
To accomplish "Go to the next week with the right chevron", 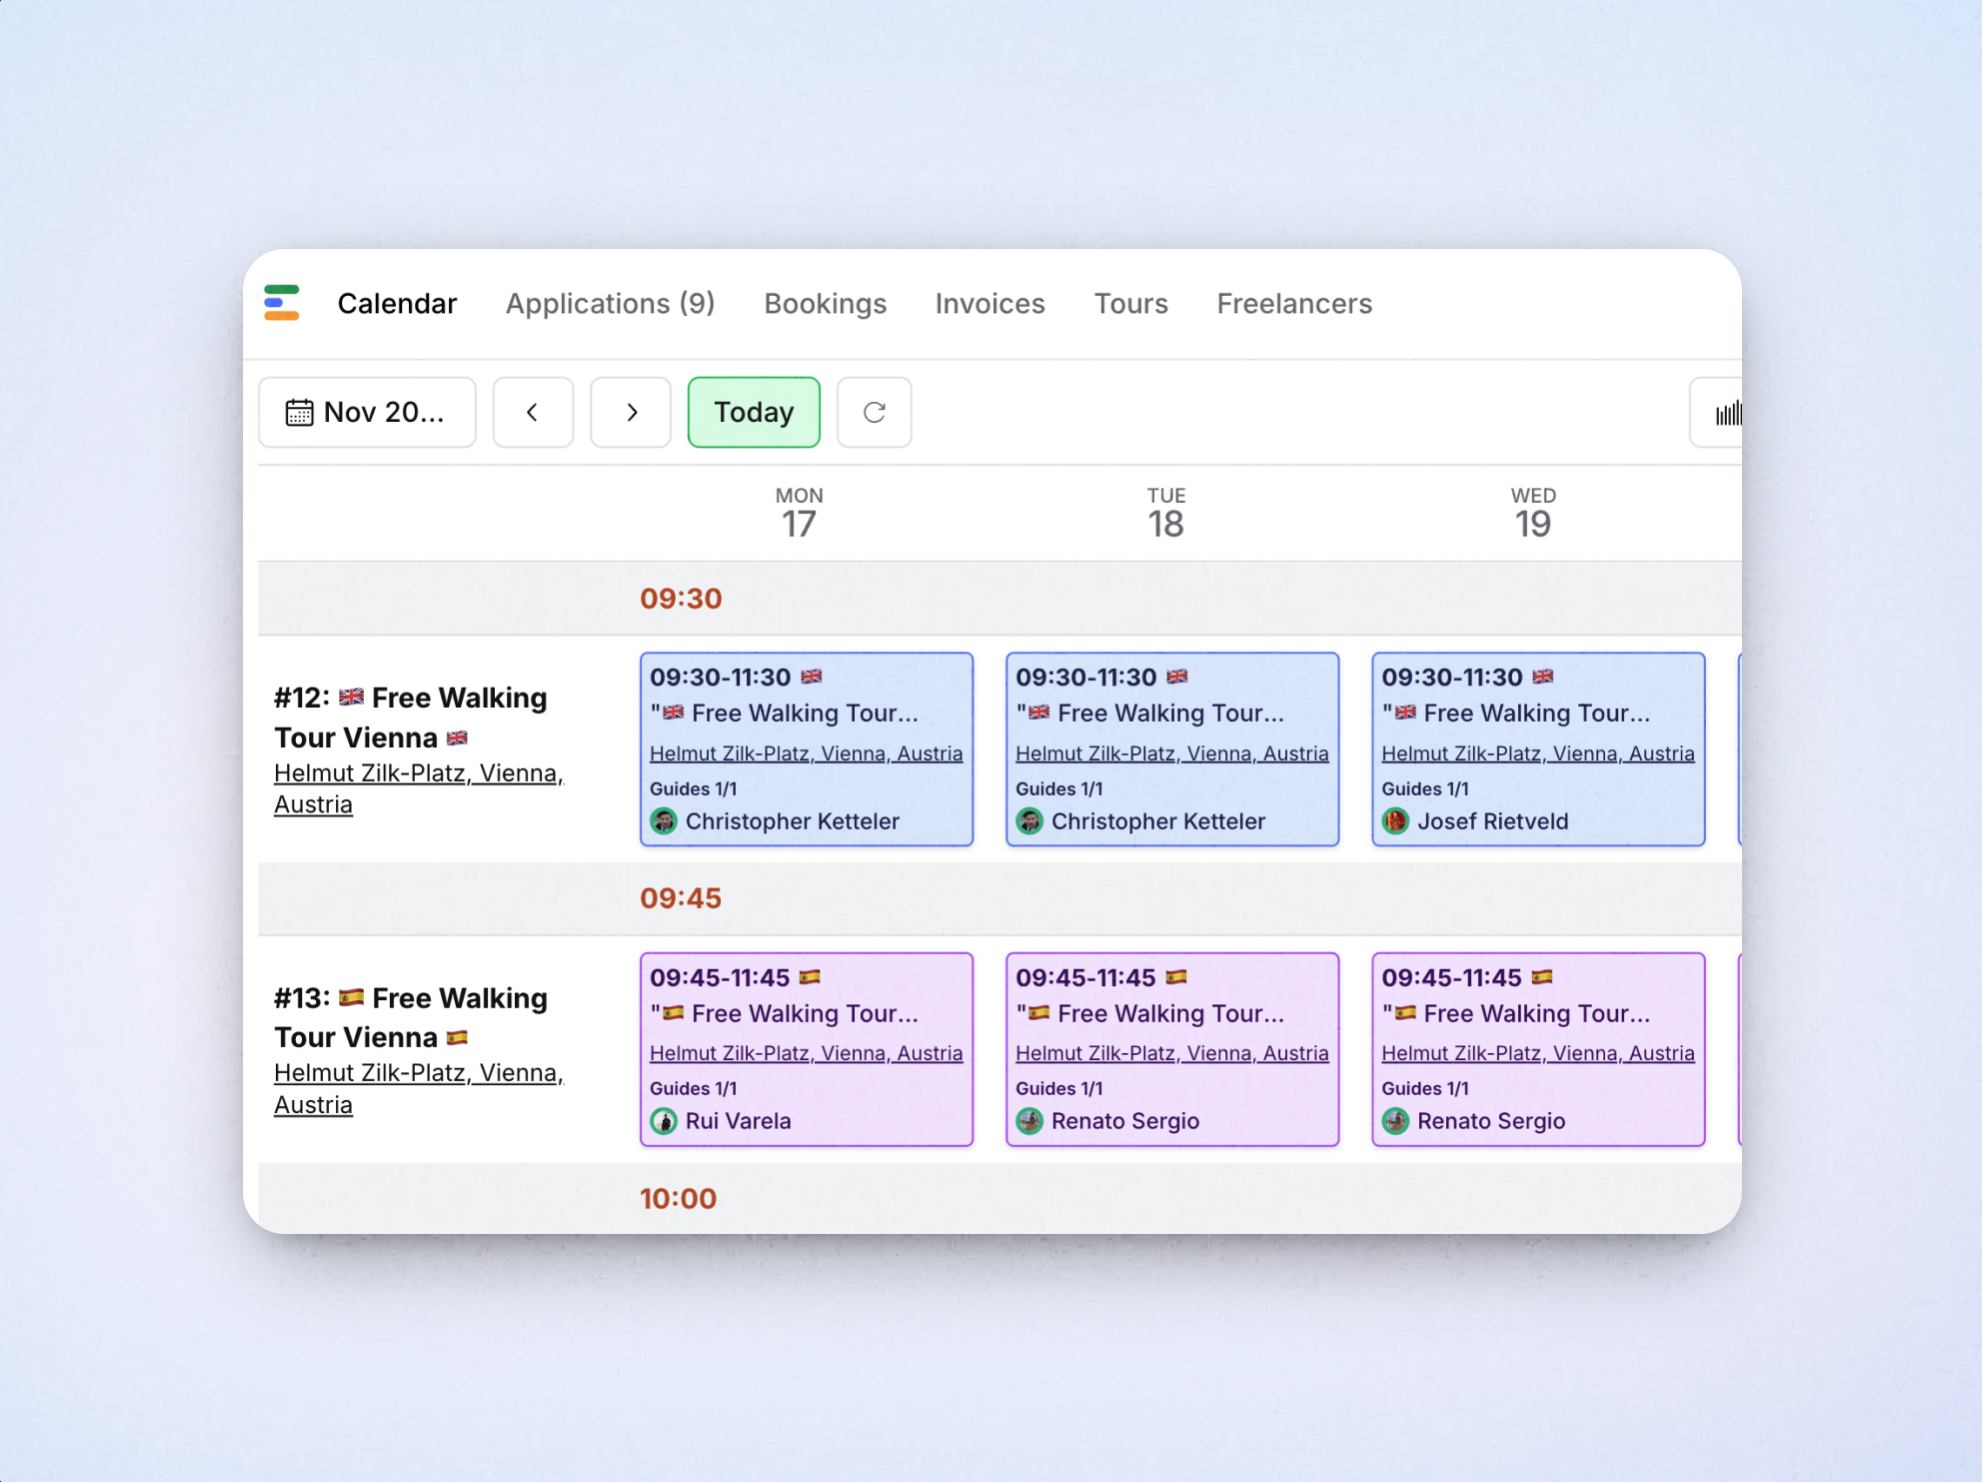I will tap(631, 412).
